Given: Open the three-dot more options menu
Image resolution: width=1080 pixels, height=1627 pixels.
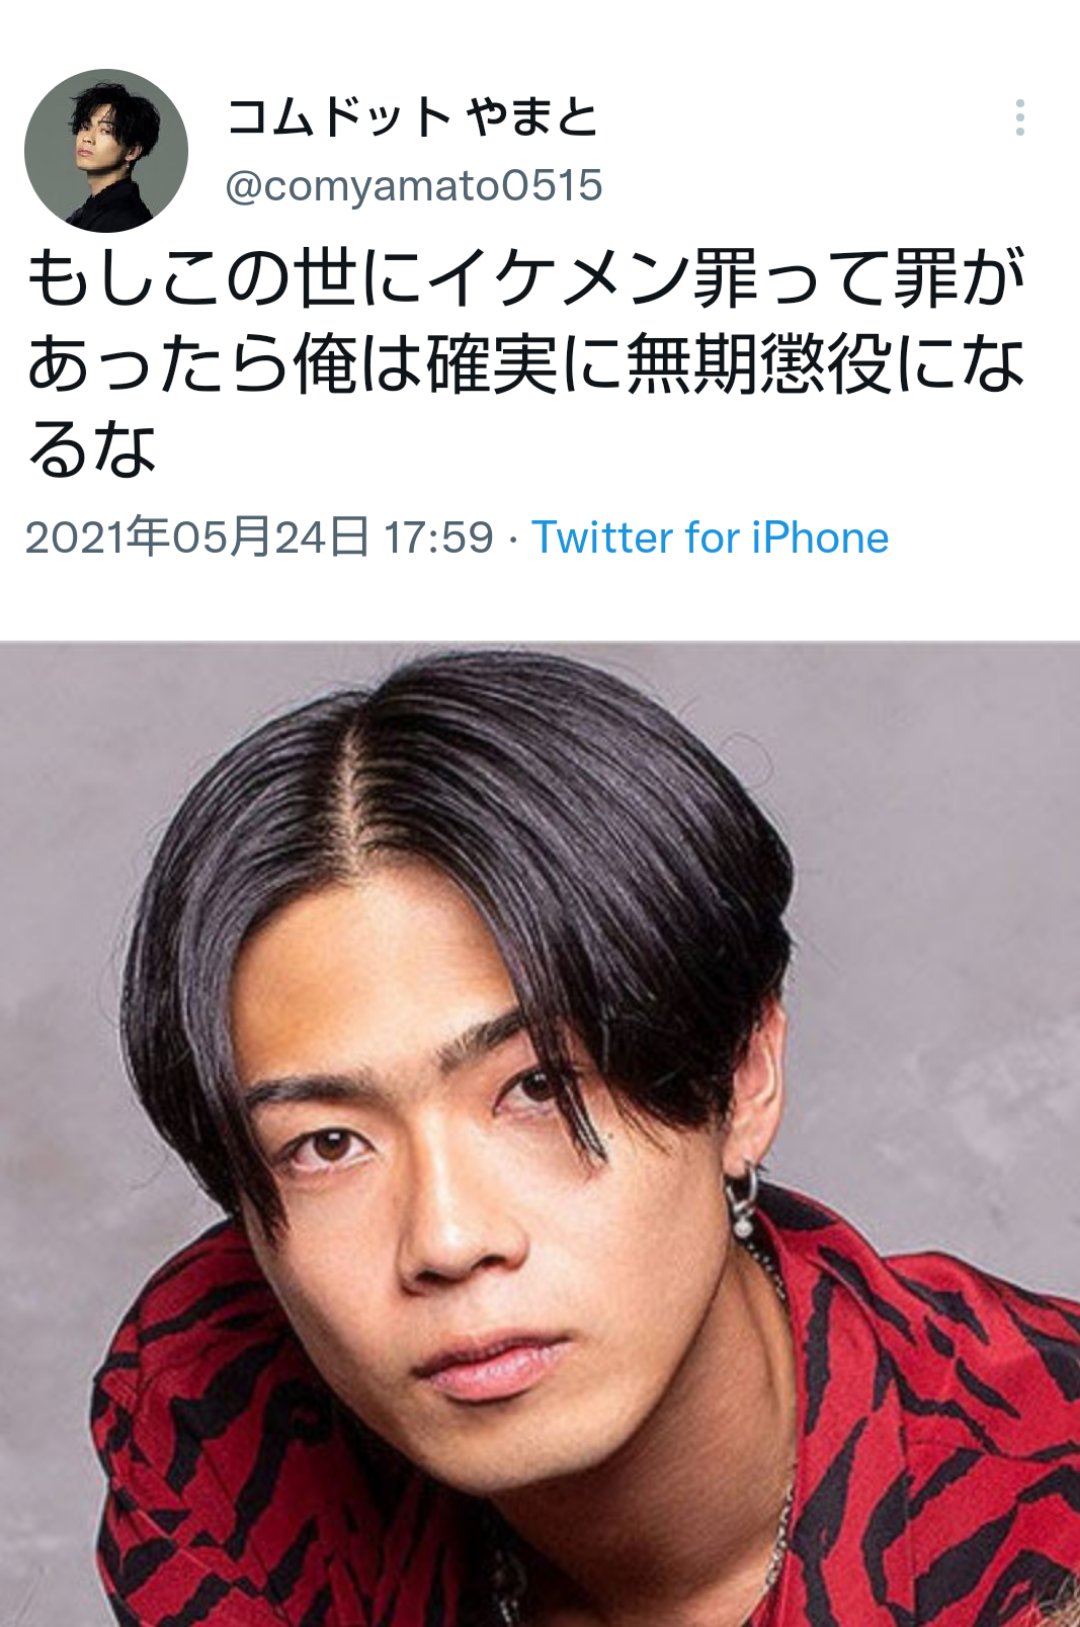Looking at the screenshot, I should (1019, 118).
